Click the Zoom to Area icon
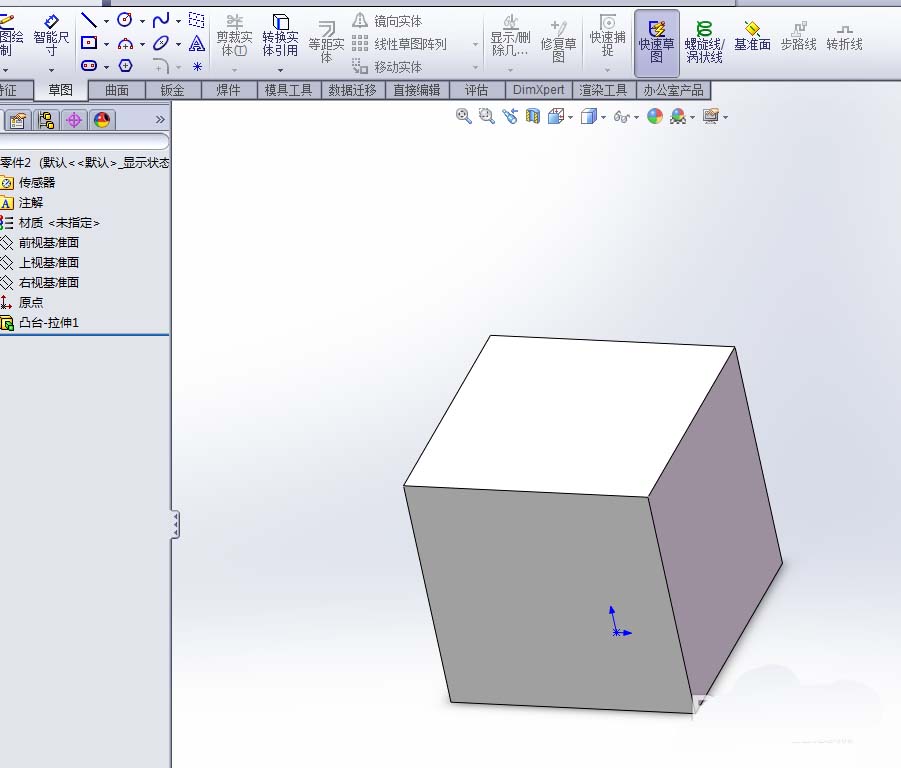The width and height of the screenshot is (901, 768). (x=487, y=116)
